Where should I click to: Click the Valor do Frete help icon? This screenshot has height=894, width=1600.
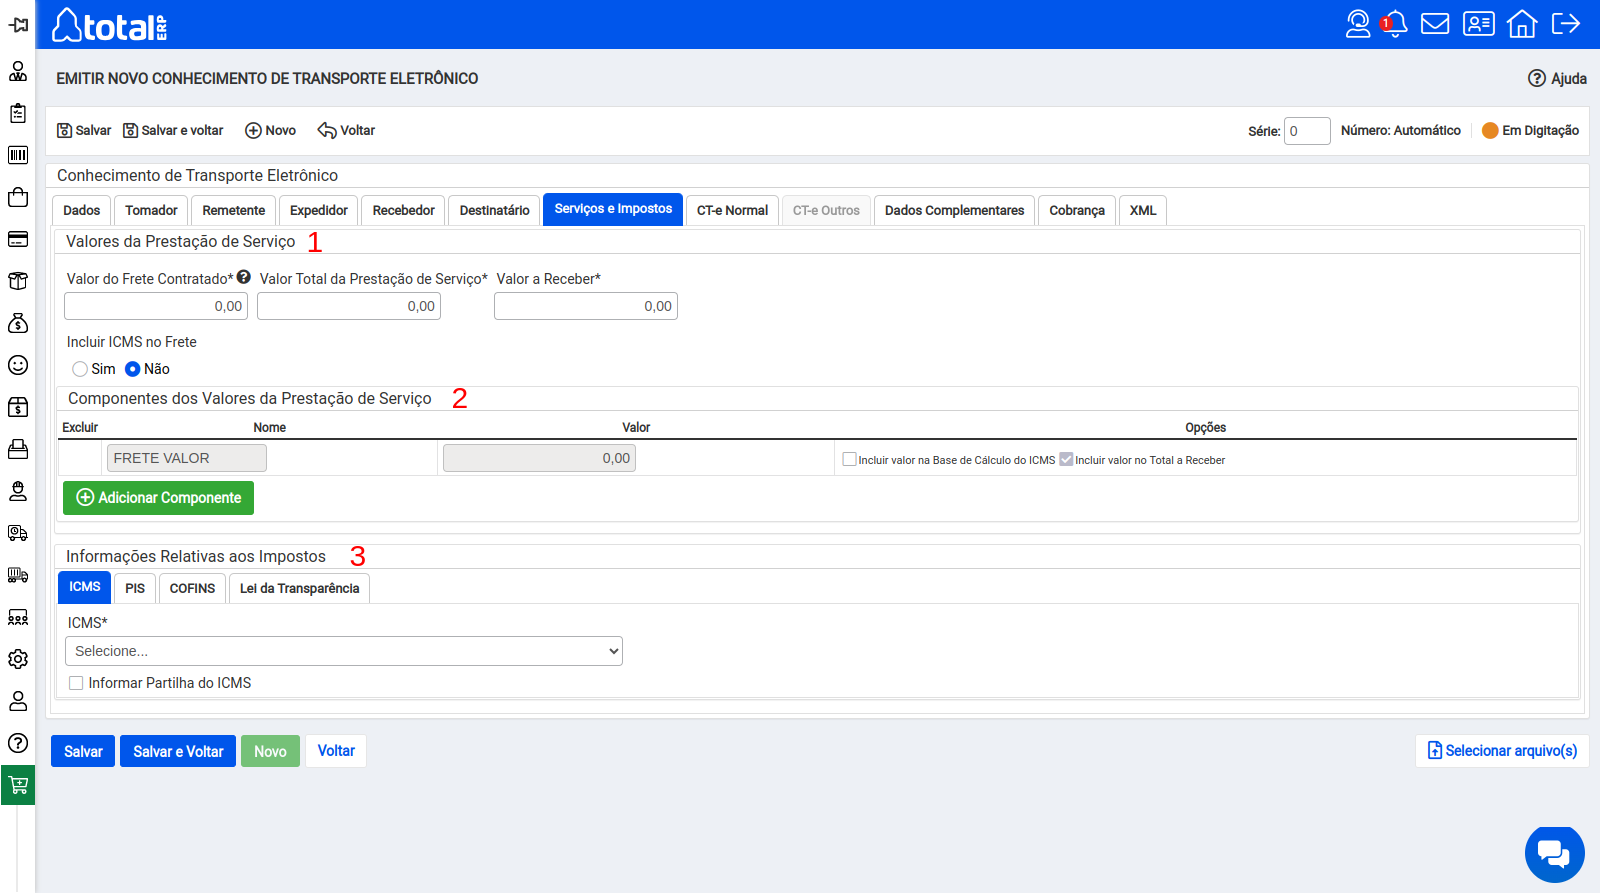coord(244,277)
